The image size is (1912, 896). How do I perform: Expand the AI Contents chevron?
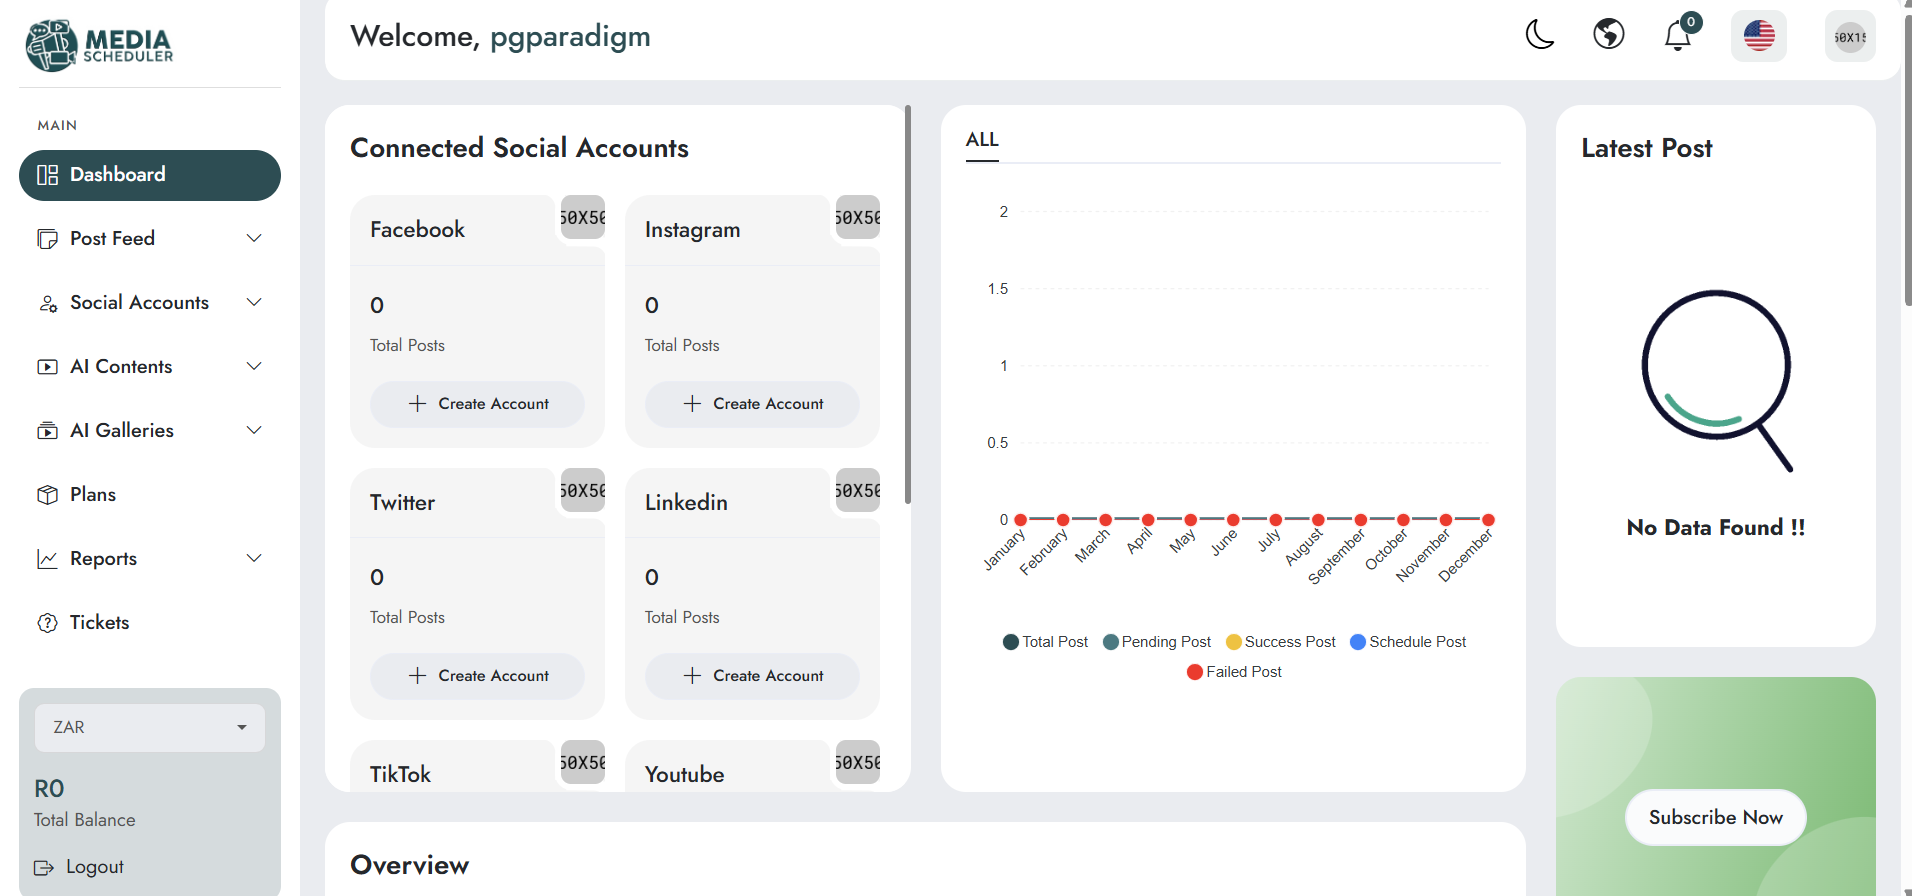coord(254,366)
